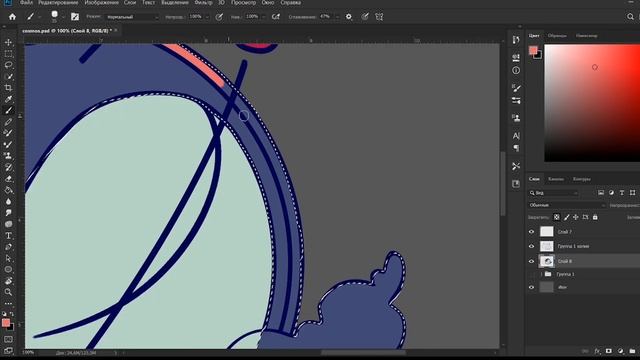640x360 pixels.
Task: Select the Type tool
Action: click(8, 236)
